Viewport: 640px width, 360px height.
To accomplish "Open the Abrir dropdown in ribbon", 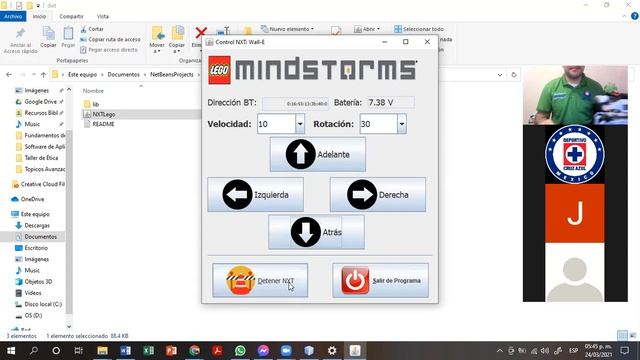I will (367, 29).
